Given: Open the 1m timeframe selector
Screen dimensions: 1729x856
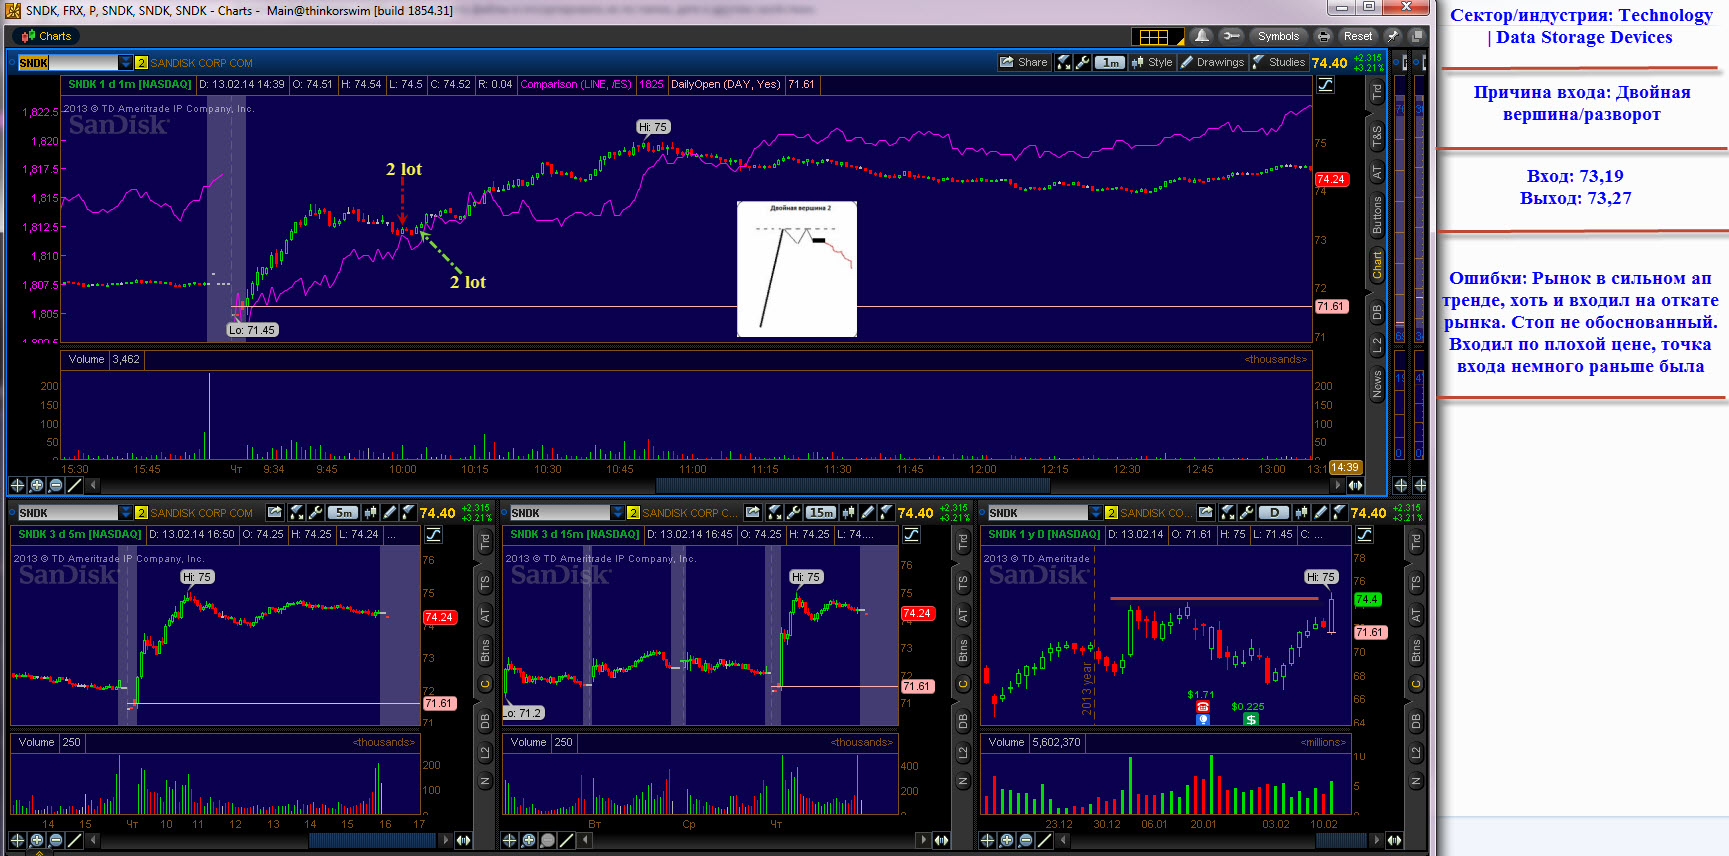Looking at the screenshot, I should pos(1109,62).
